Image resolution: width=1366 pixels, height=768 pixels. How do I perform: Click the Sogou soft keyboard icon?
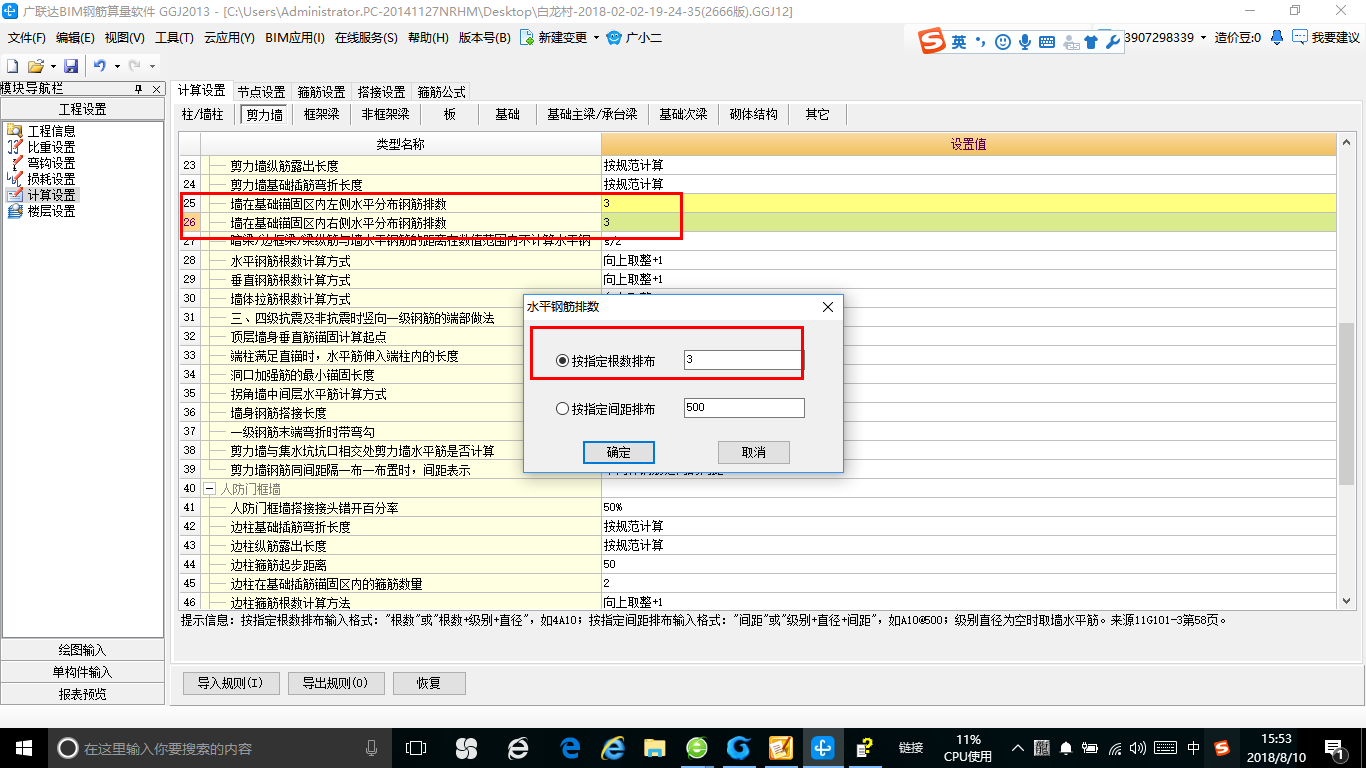pos(1047,42)
